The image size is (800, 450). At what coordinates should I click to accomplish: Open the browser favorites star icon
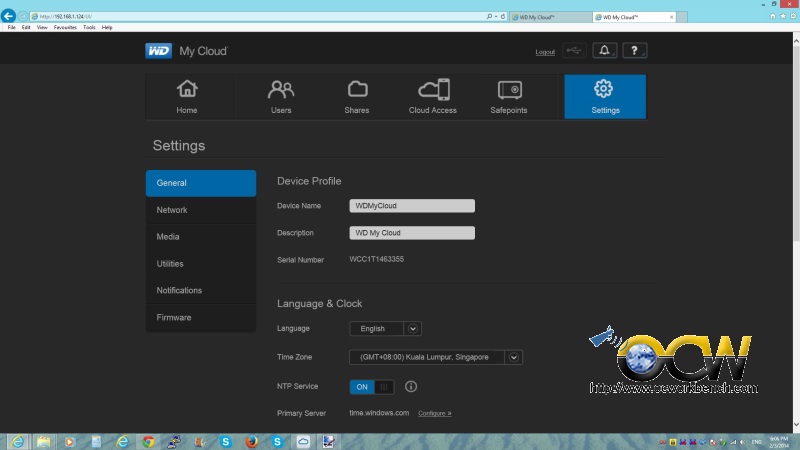pos(783,16)
